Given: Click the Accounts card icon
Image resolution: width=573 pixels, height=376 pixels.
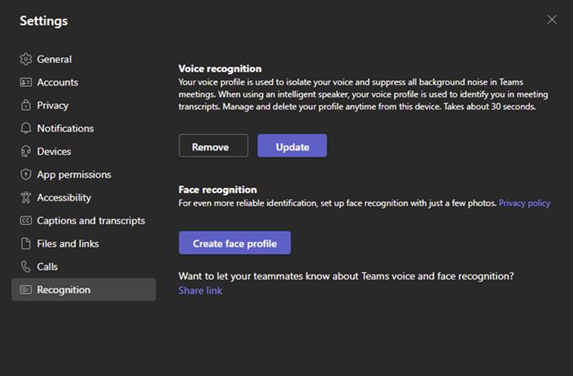Looking at the screenshot, I should pyautogui.click(x=26, y=82).
